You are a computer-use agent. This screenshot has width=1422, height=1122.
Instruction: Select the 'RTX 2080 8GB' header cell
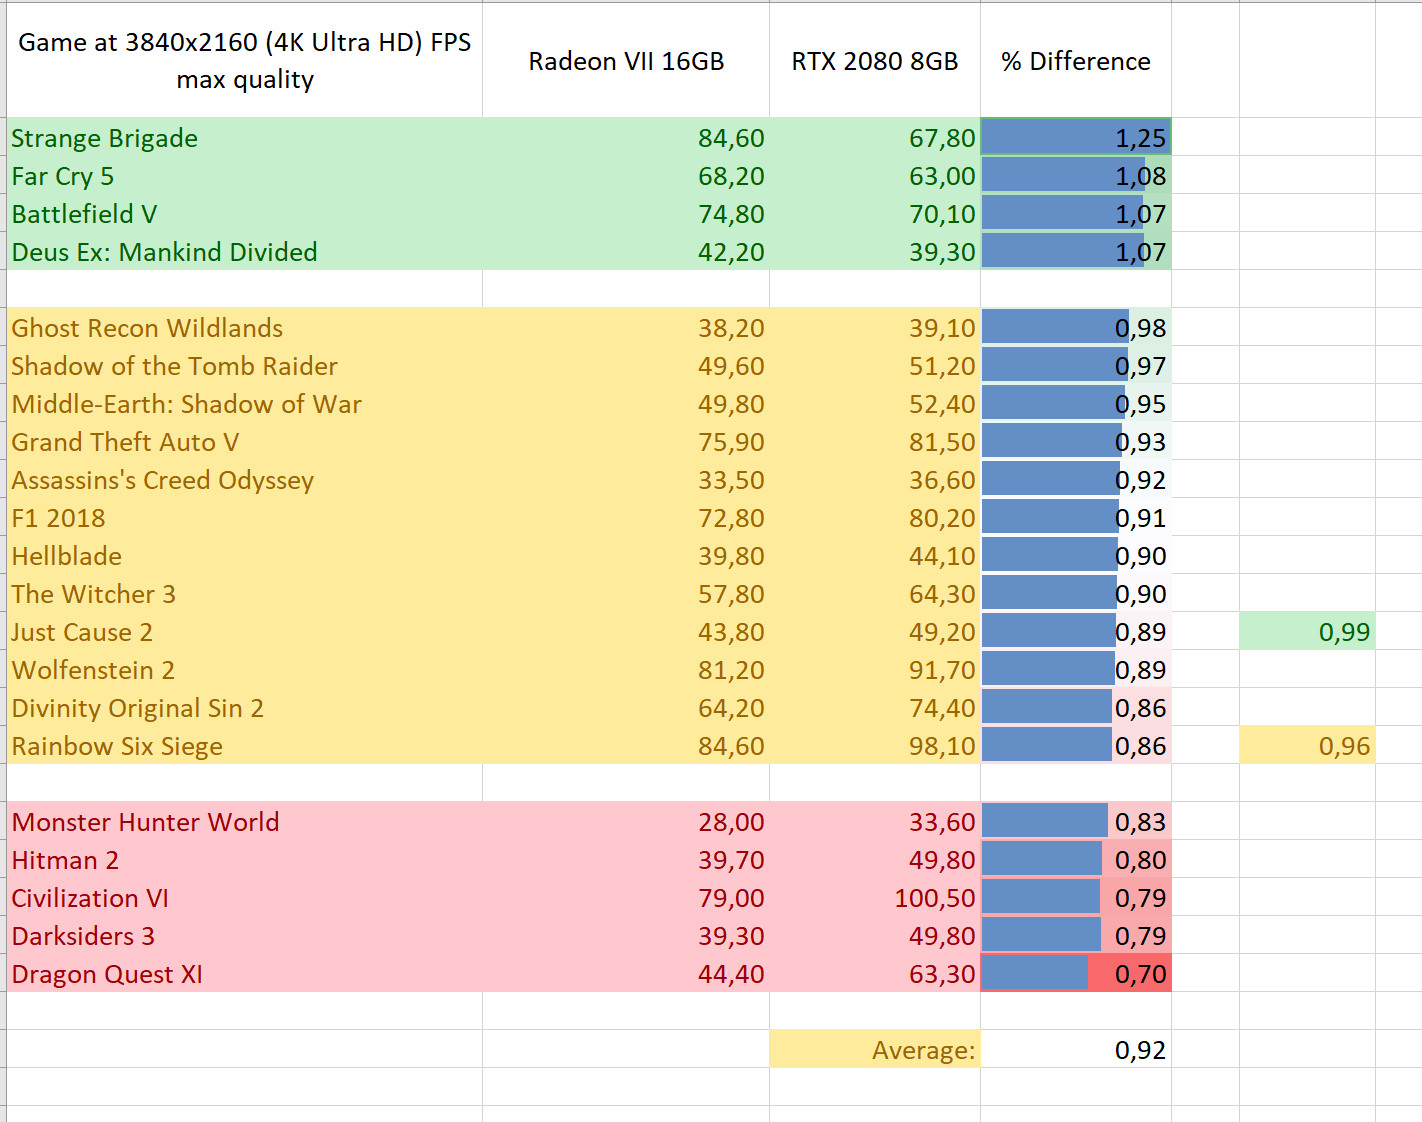875,60
